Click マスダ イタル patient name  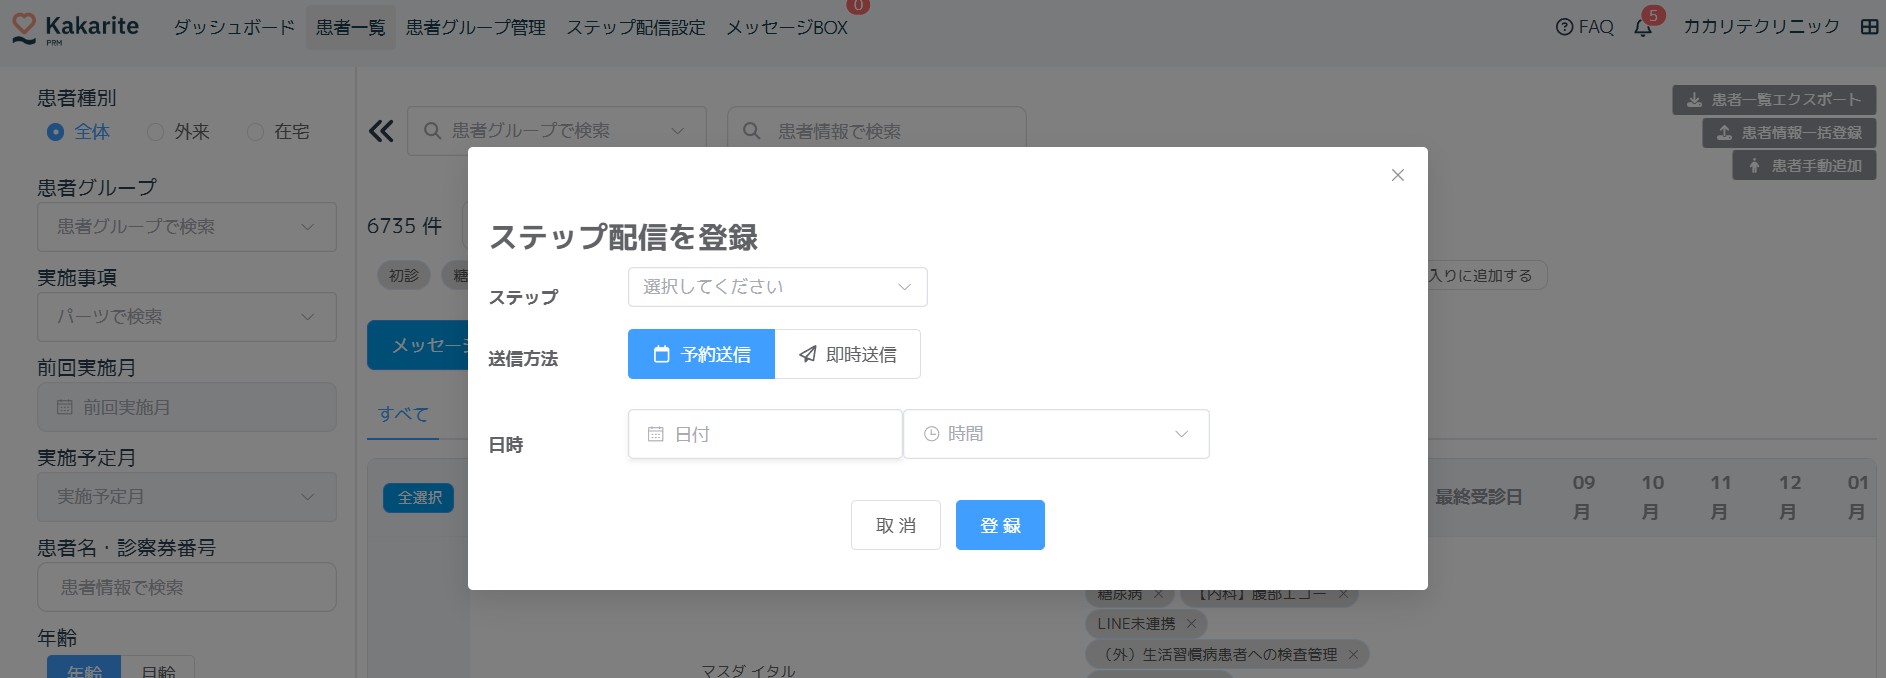[x=748, y=671]
